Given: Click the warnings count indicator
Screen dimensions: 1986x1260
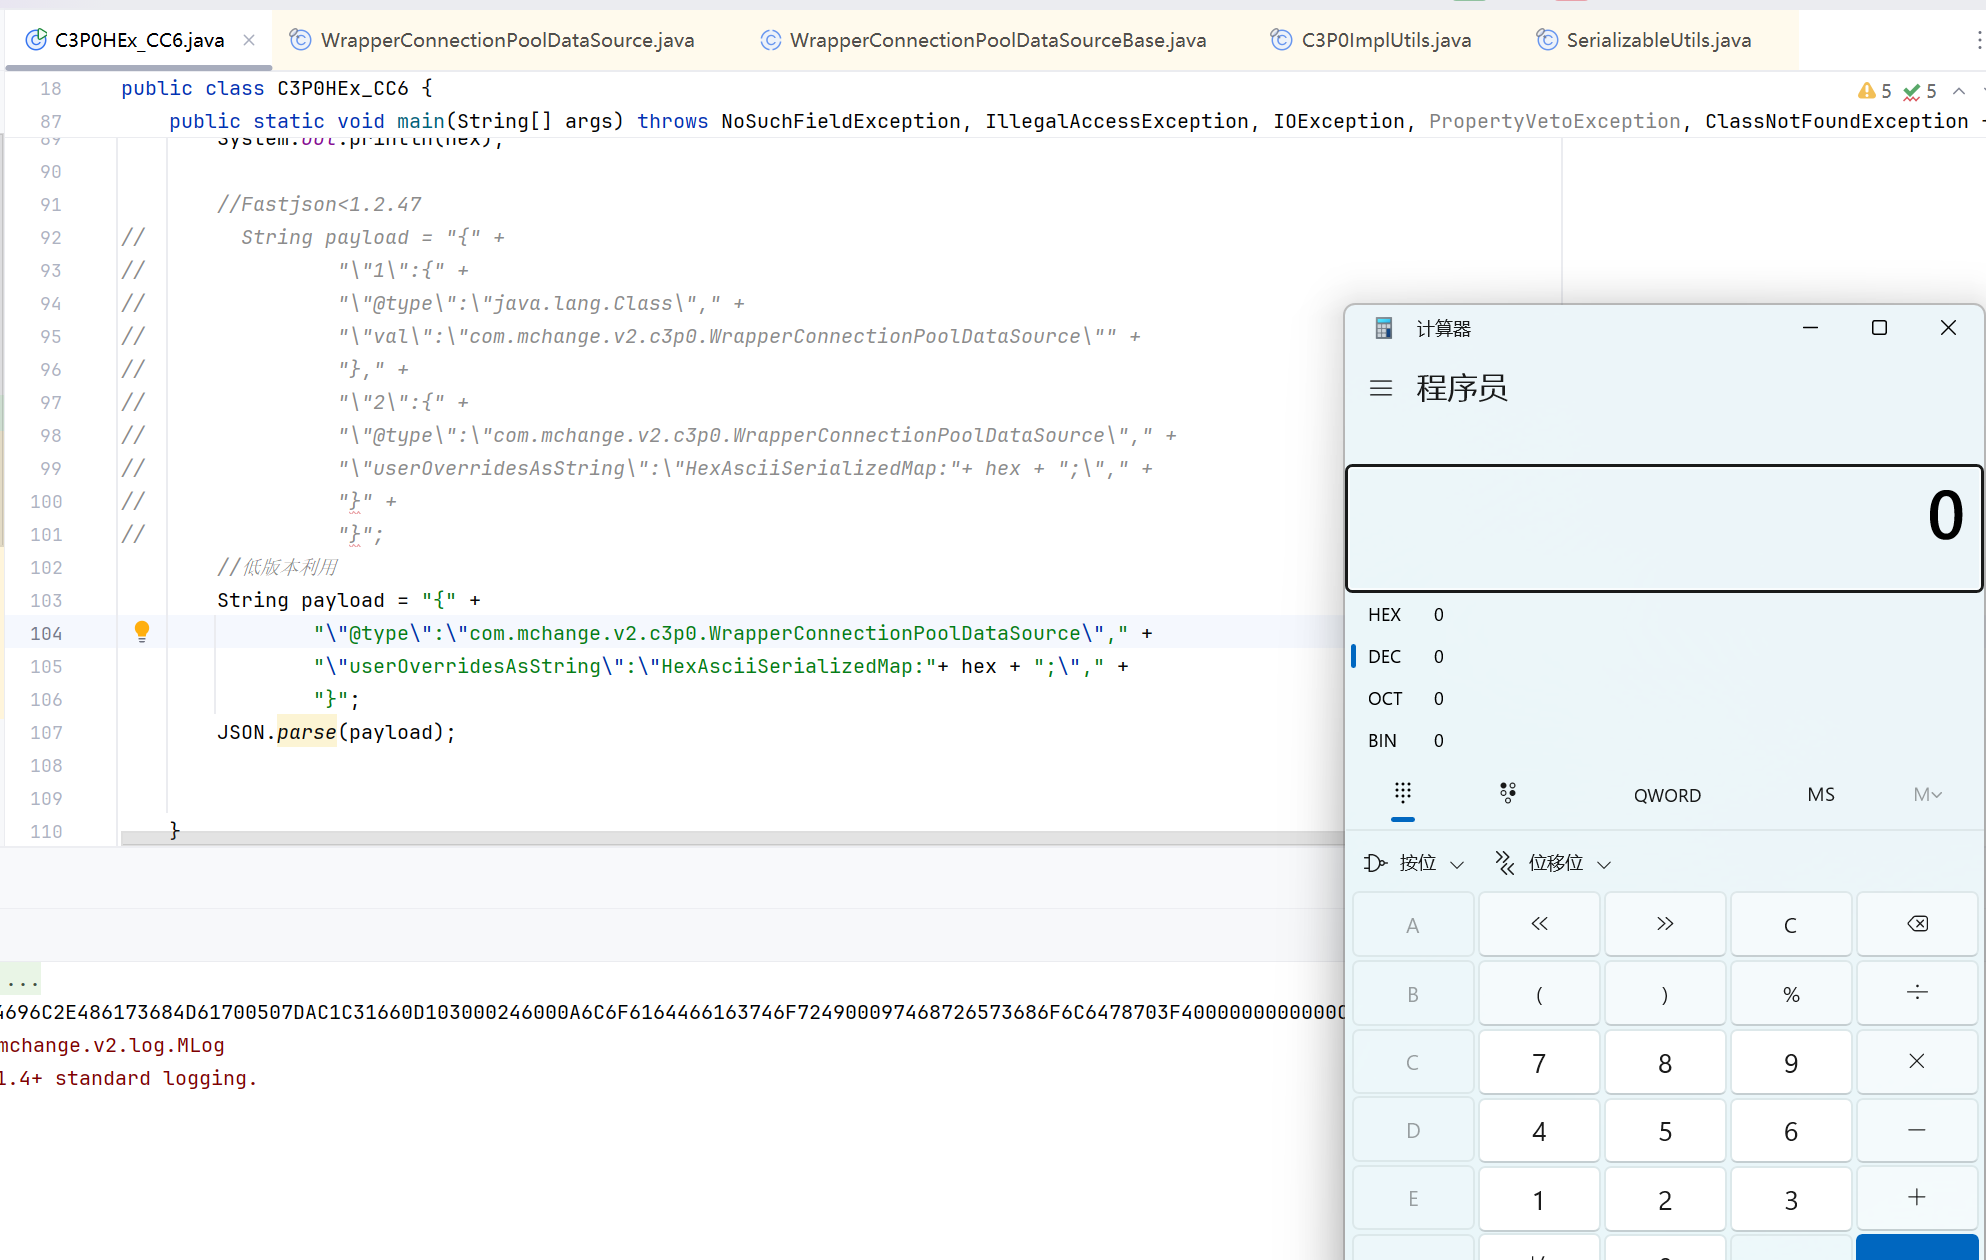Looking at the screenshot, I should pos(1874,91).
